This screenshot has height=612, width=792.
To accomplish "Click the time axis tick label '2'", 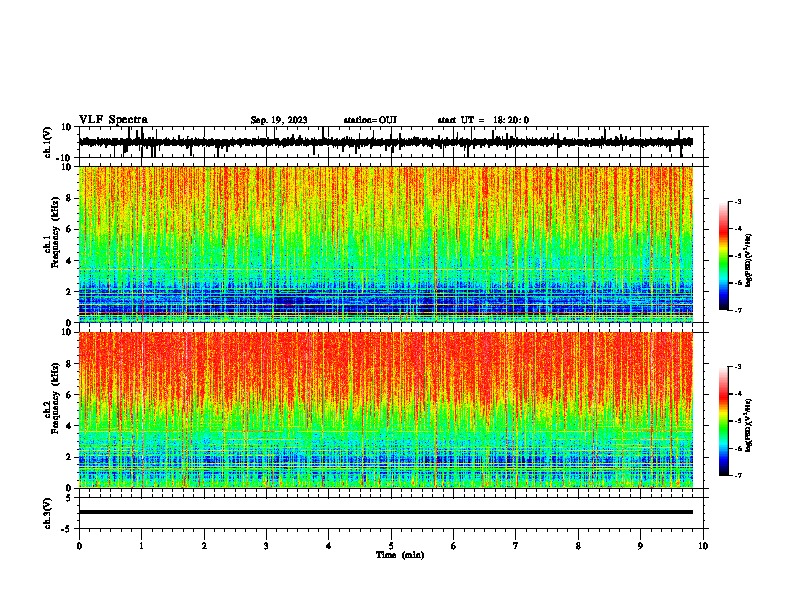I will 204,546.
